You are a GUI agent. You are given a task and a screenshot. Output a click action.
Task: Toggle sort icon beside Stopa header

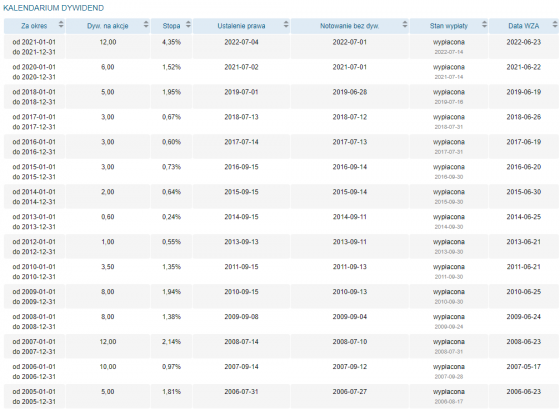188,24
